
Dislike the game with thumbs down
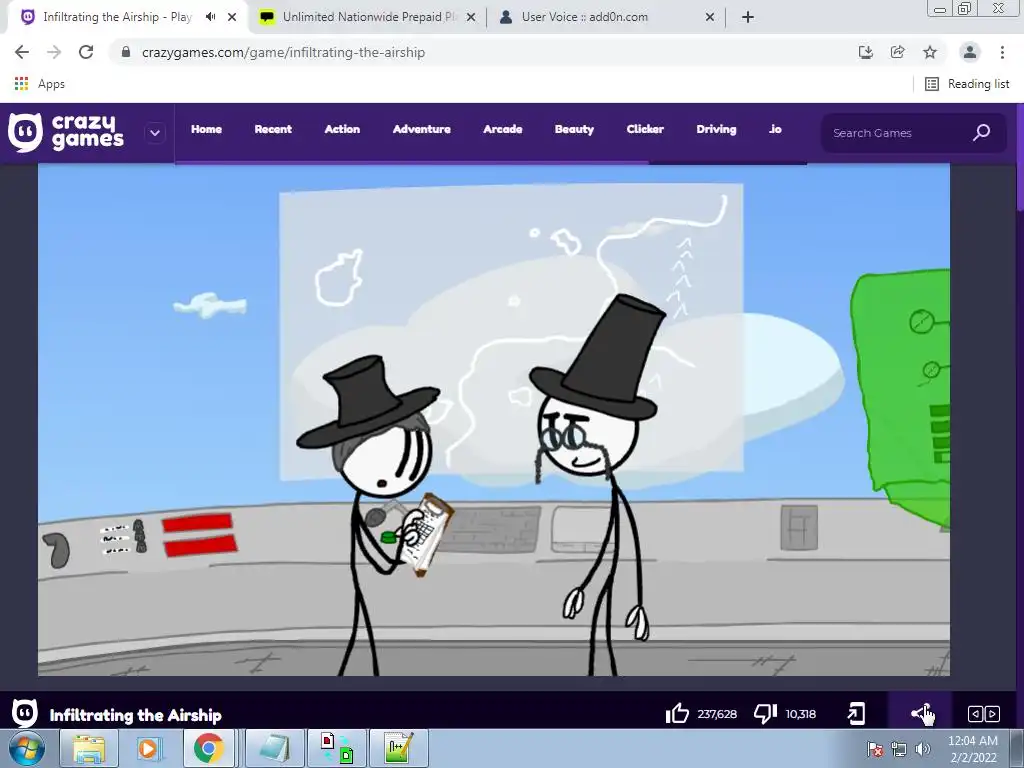point(765,714)
